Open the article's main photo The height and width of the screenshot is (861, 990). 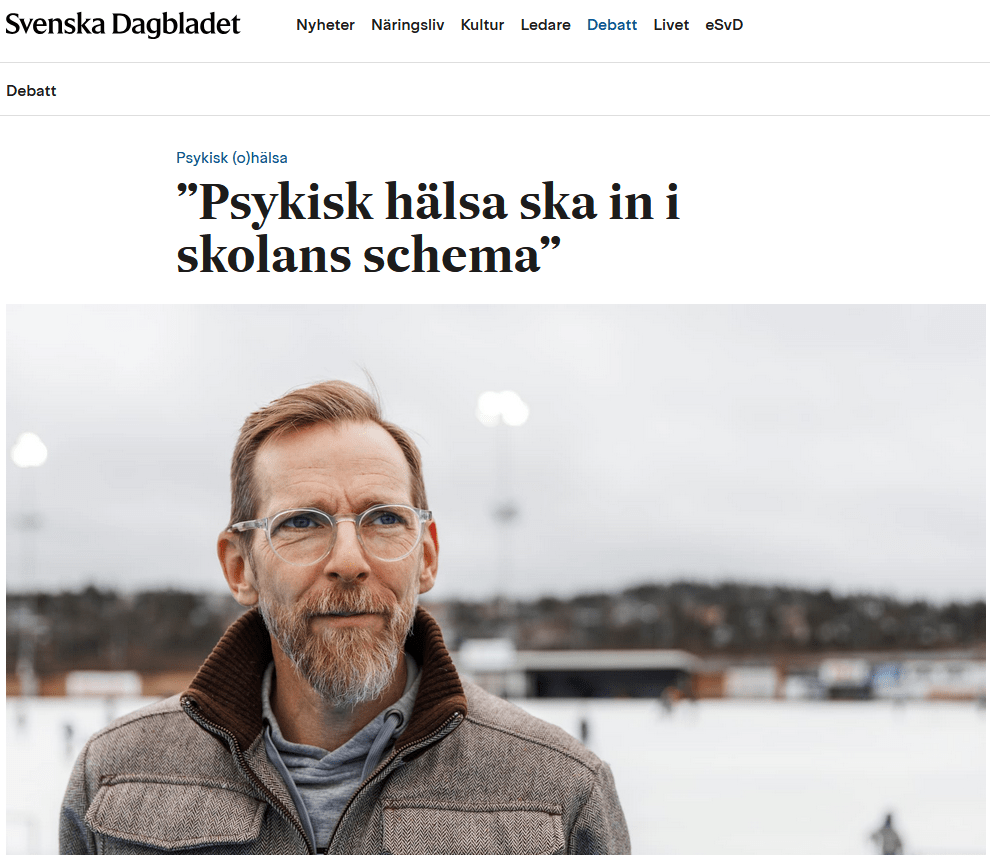coord(496,579)
